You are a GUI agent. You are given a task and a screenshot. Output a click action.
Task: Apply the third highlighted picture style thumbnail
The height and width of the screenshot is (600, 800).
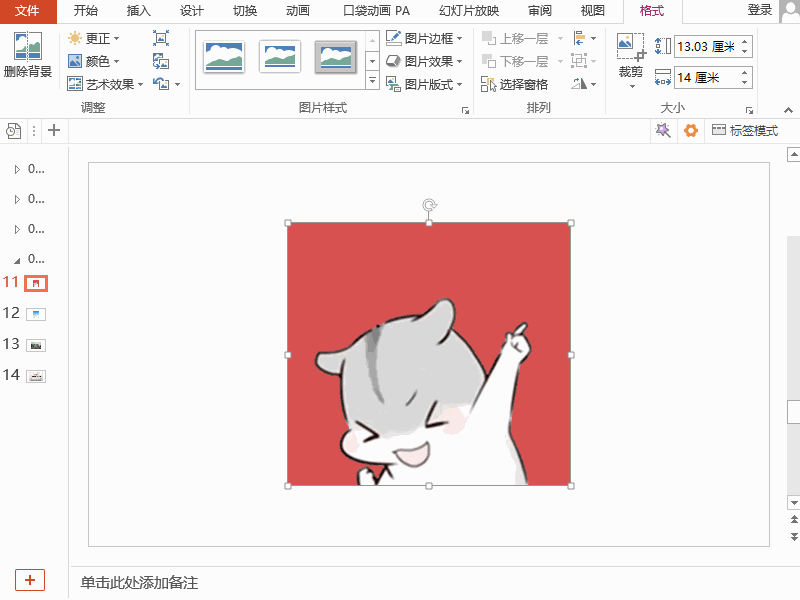pyautogui.click(x=335, y=57)
